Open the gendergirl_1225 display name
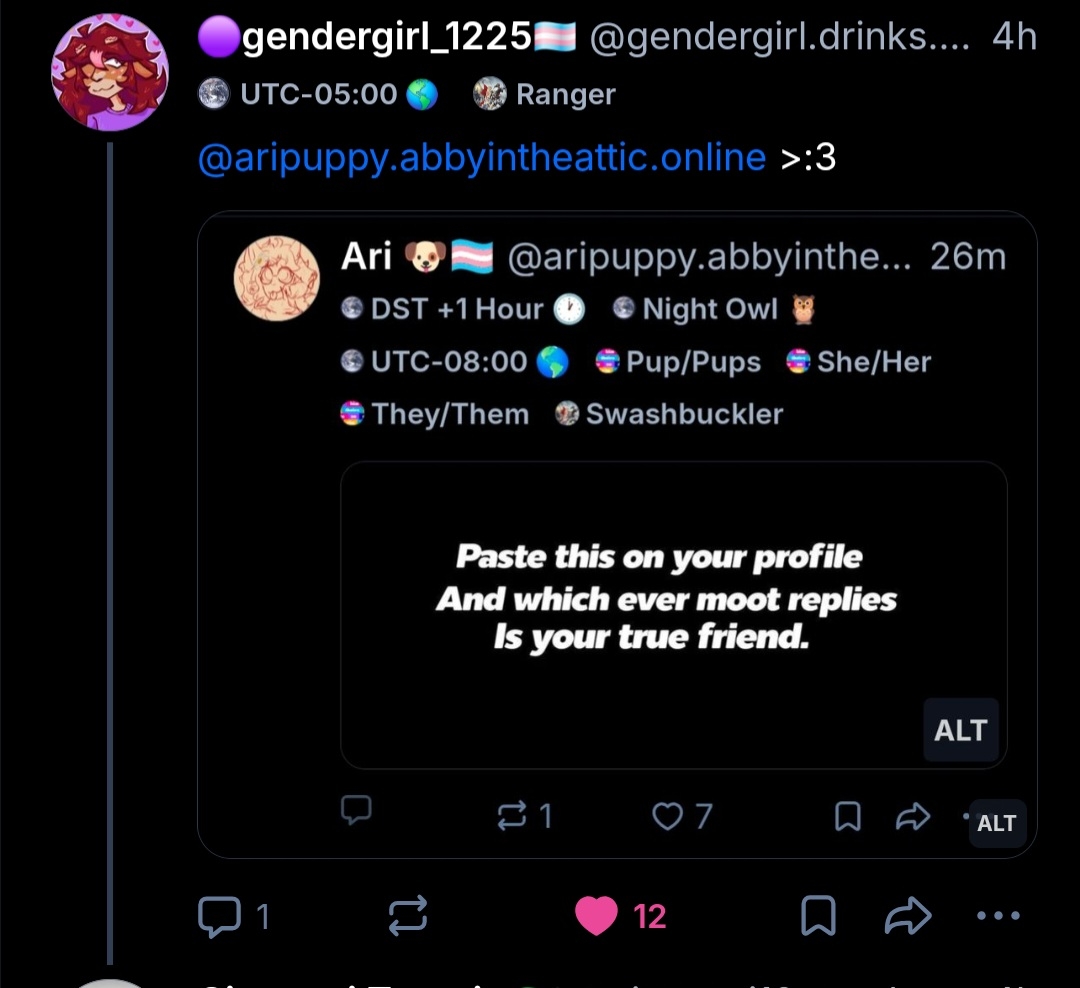 (386, 38)
